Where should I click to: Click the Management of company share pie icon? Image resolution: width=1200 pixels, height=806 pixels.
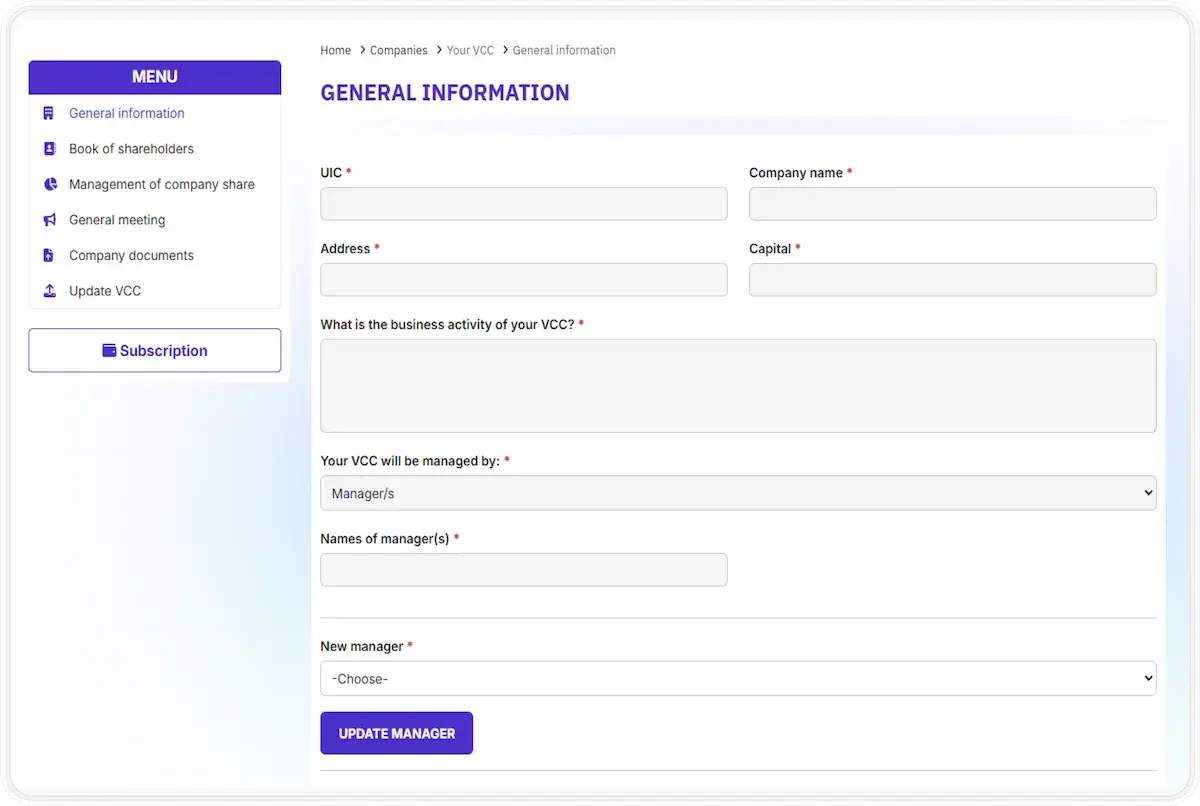[48, 184]
